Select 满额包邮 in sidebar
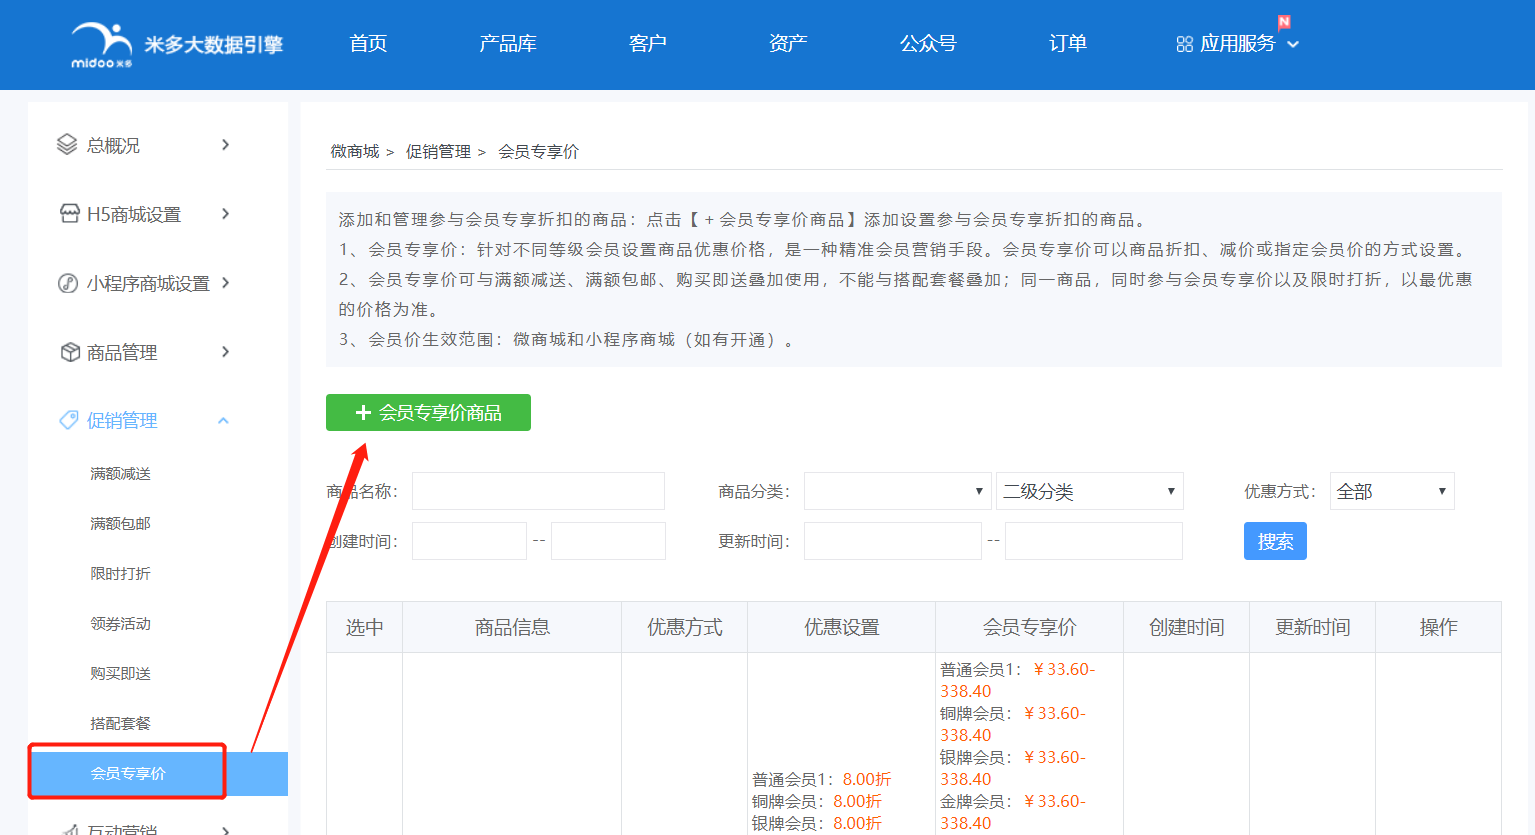Viewport: 1535px width, 835px height. click(120, 523)
